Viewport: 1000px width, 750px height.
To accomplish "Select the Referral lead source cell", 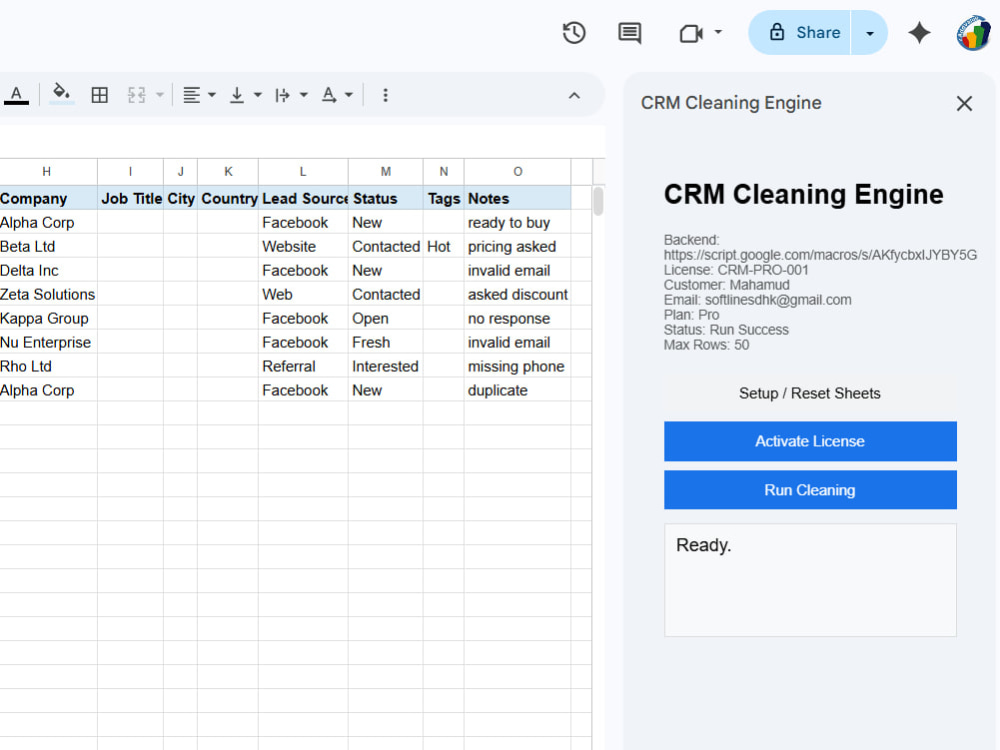I will point(303,366).
